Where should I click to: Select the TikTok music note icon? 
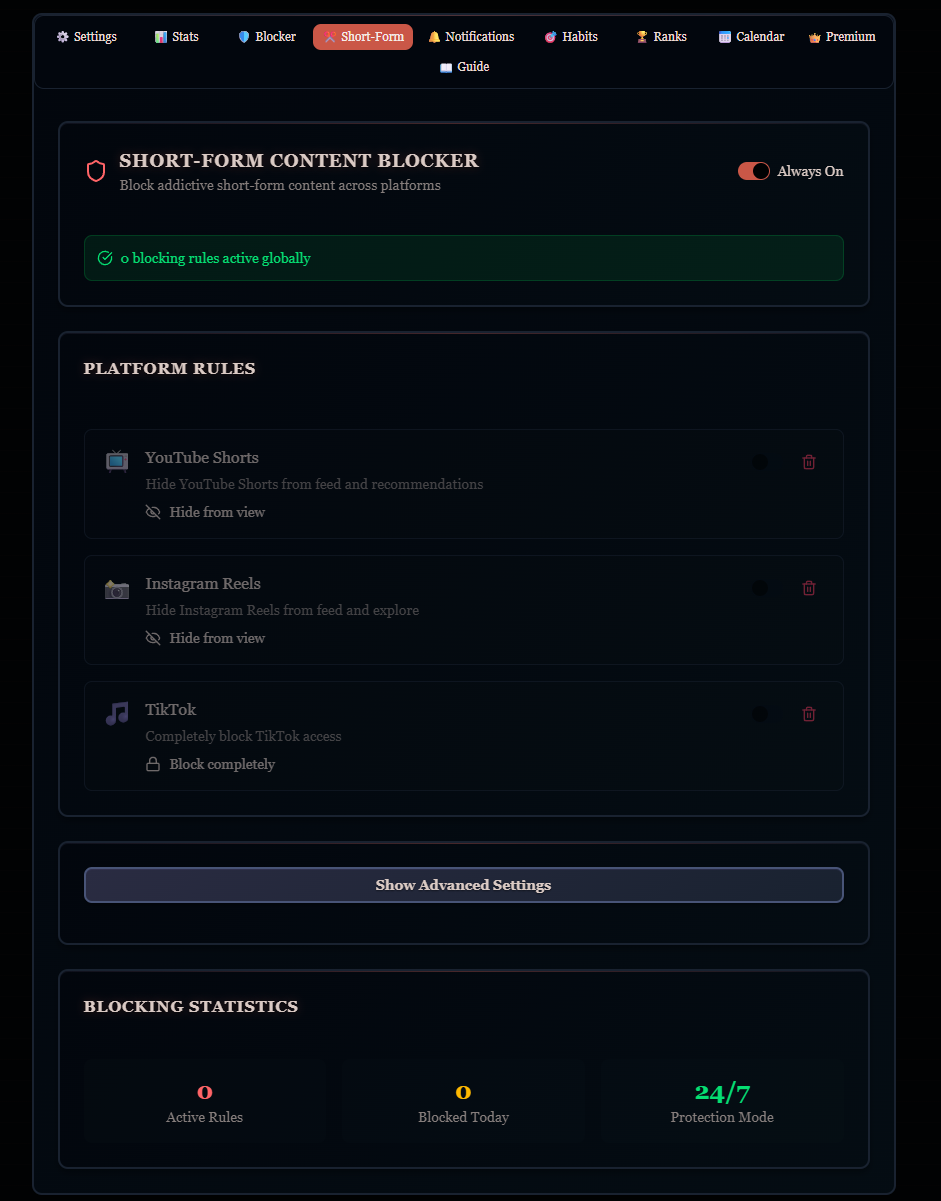[x=116, y=713]
